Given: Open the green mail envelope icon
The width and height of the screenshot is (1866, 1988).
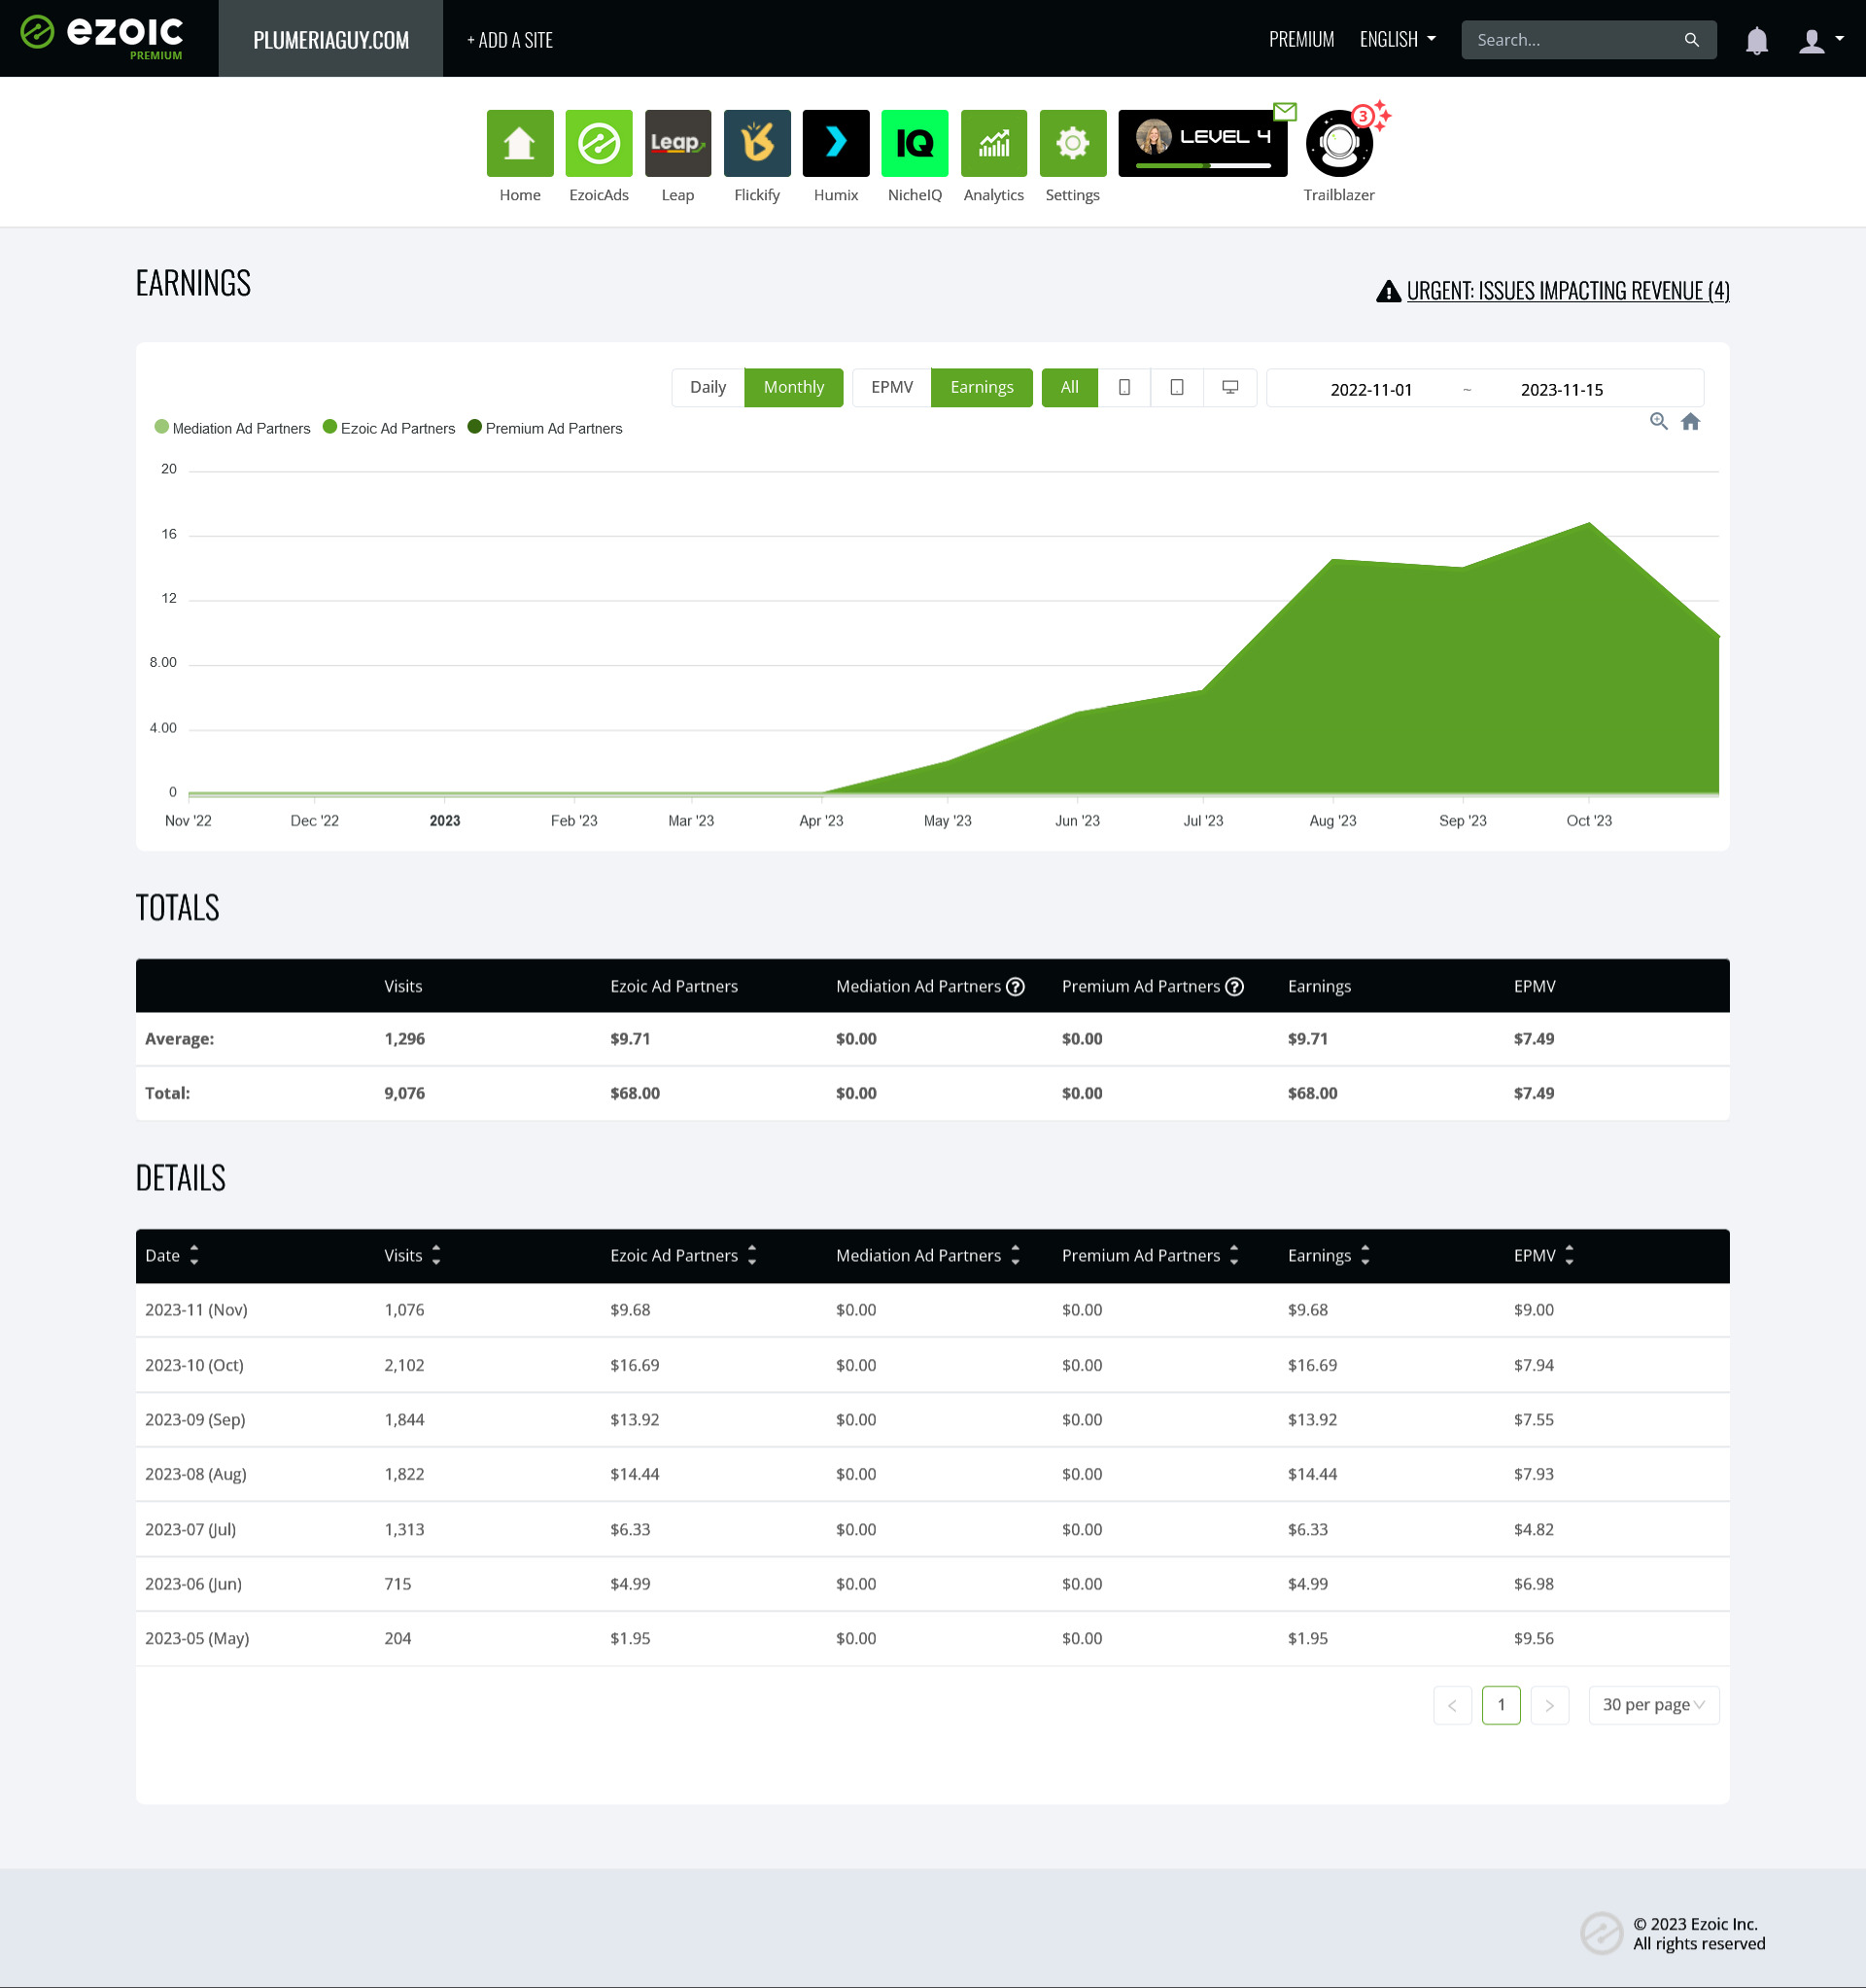Looking at the screenshot, I should (1285, 111).
